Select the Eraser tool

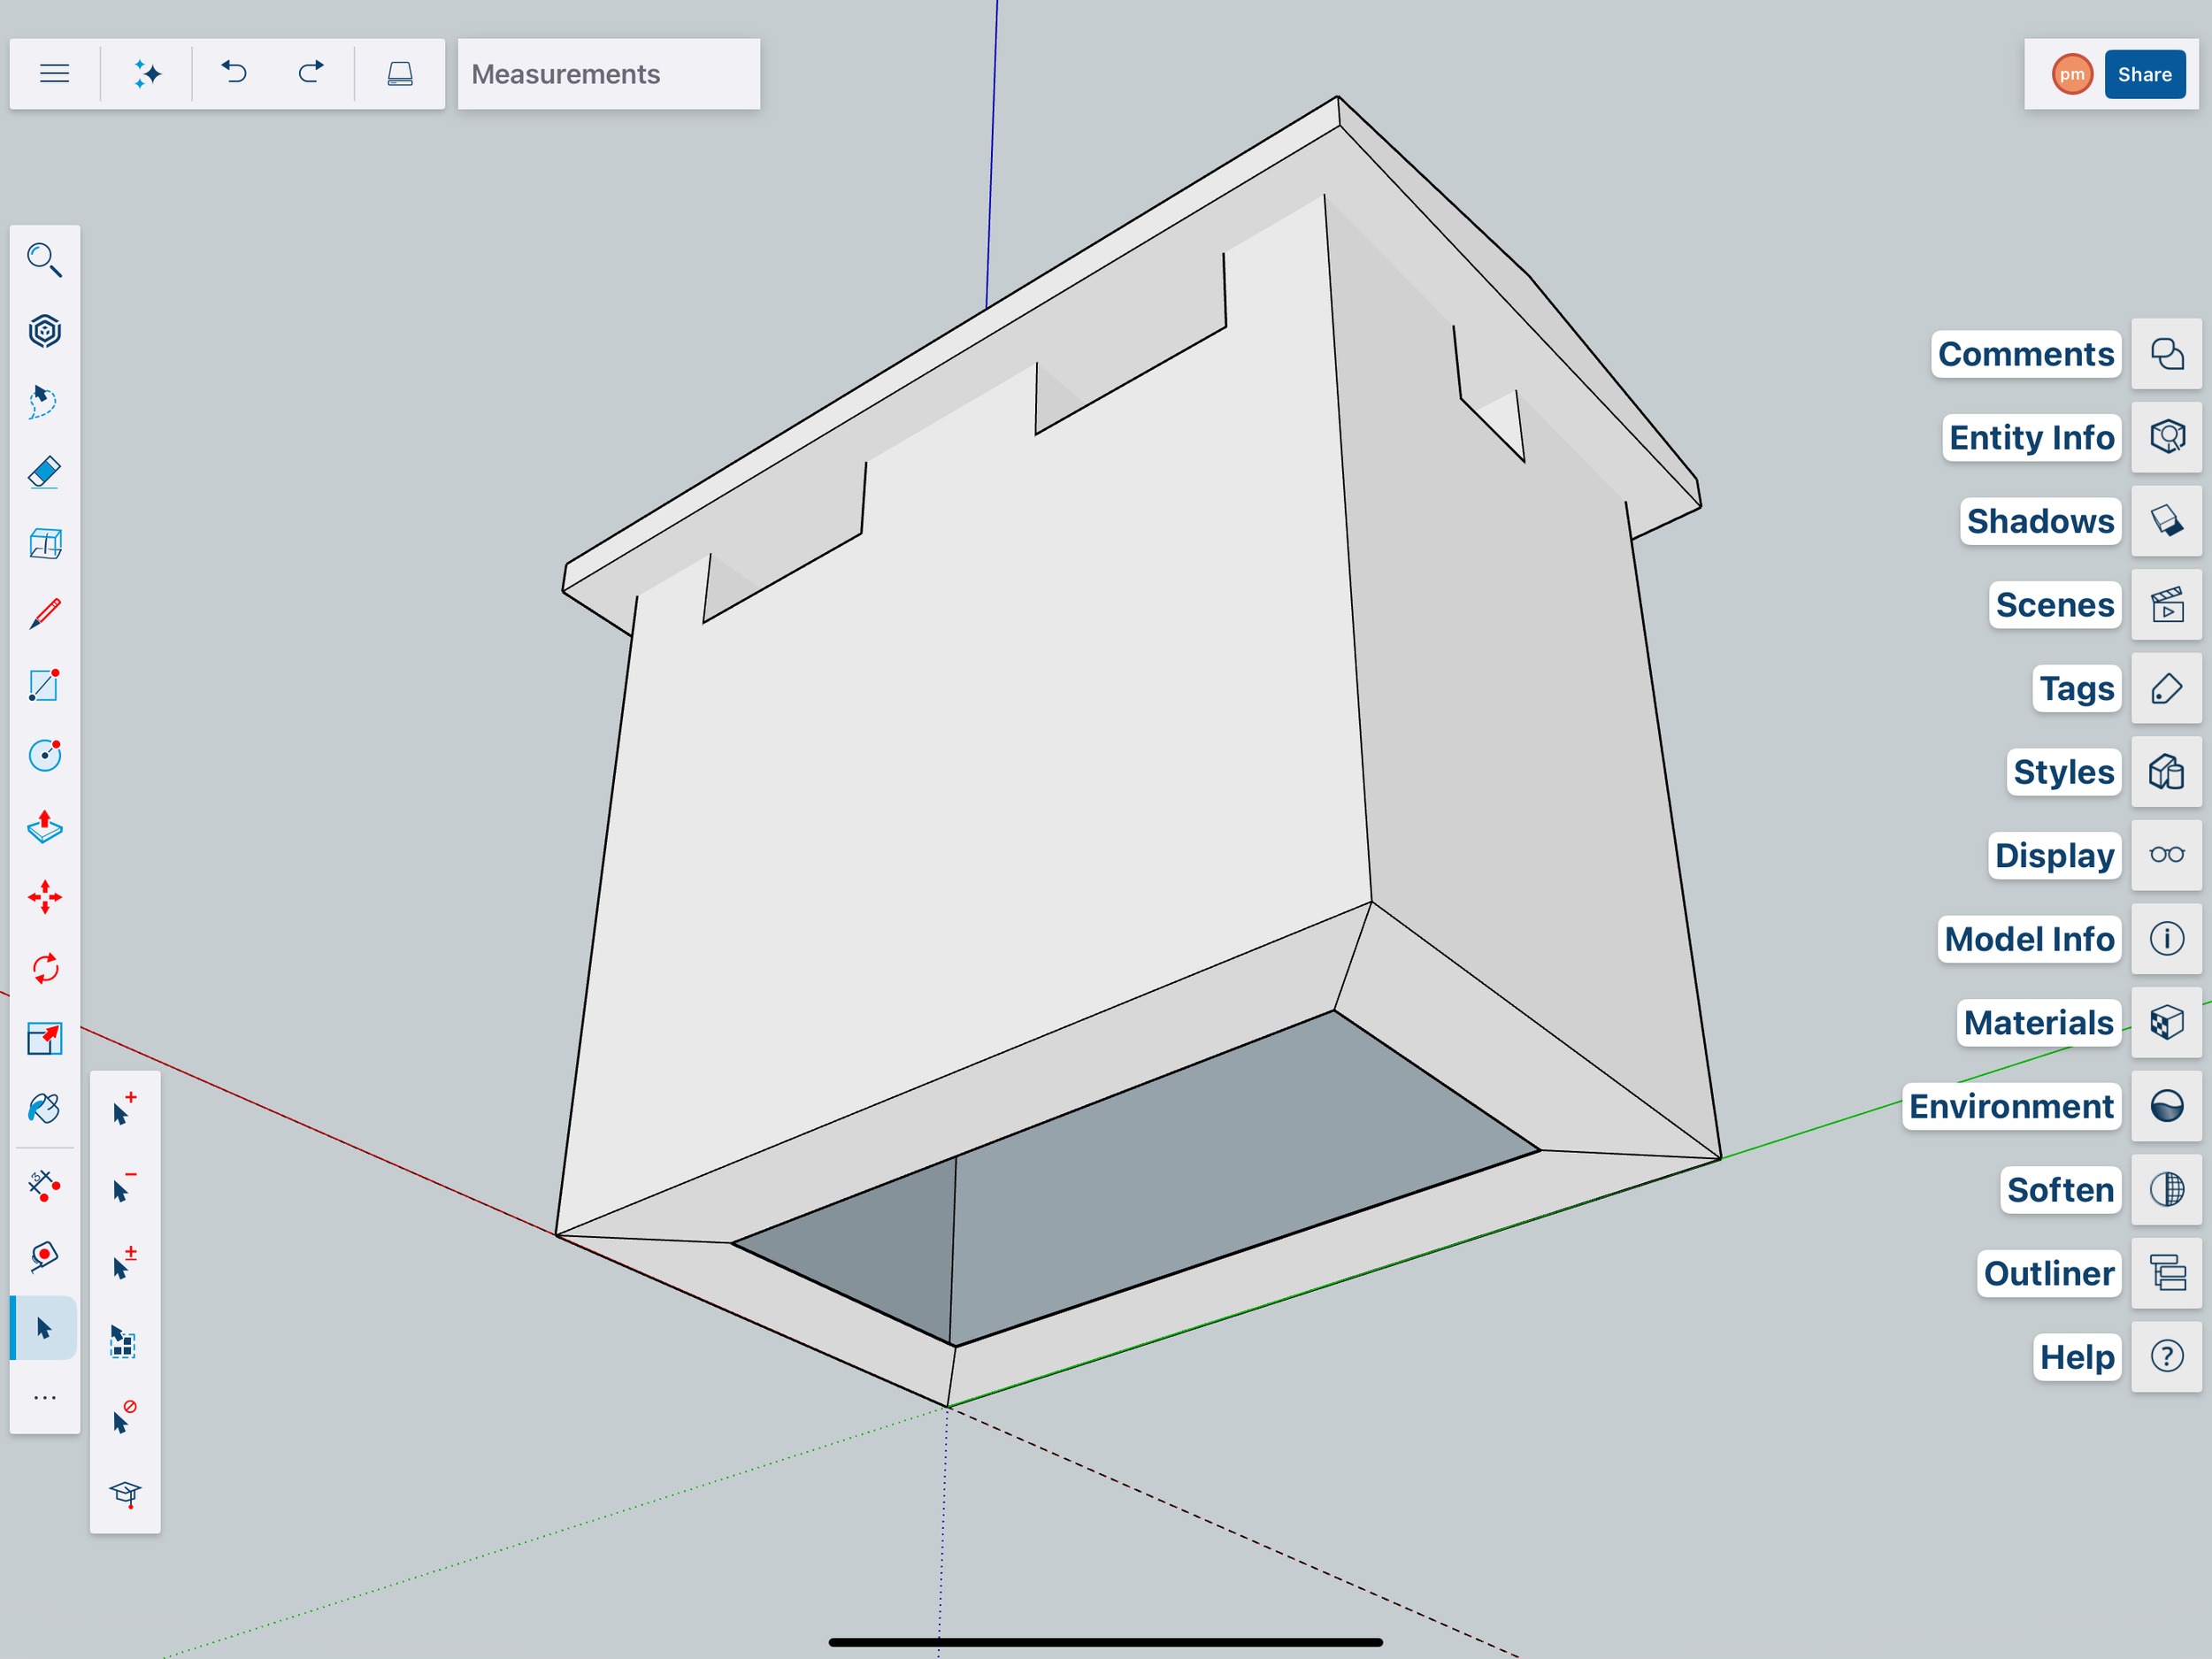pyautogui.click(x=44, y=472)
